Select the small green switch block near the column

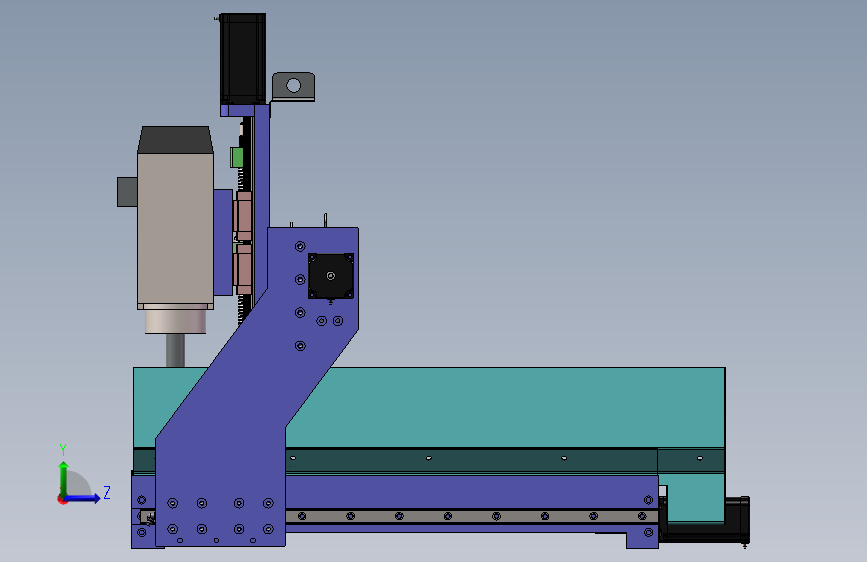[x=237, y=157]
